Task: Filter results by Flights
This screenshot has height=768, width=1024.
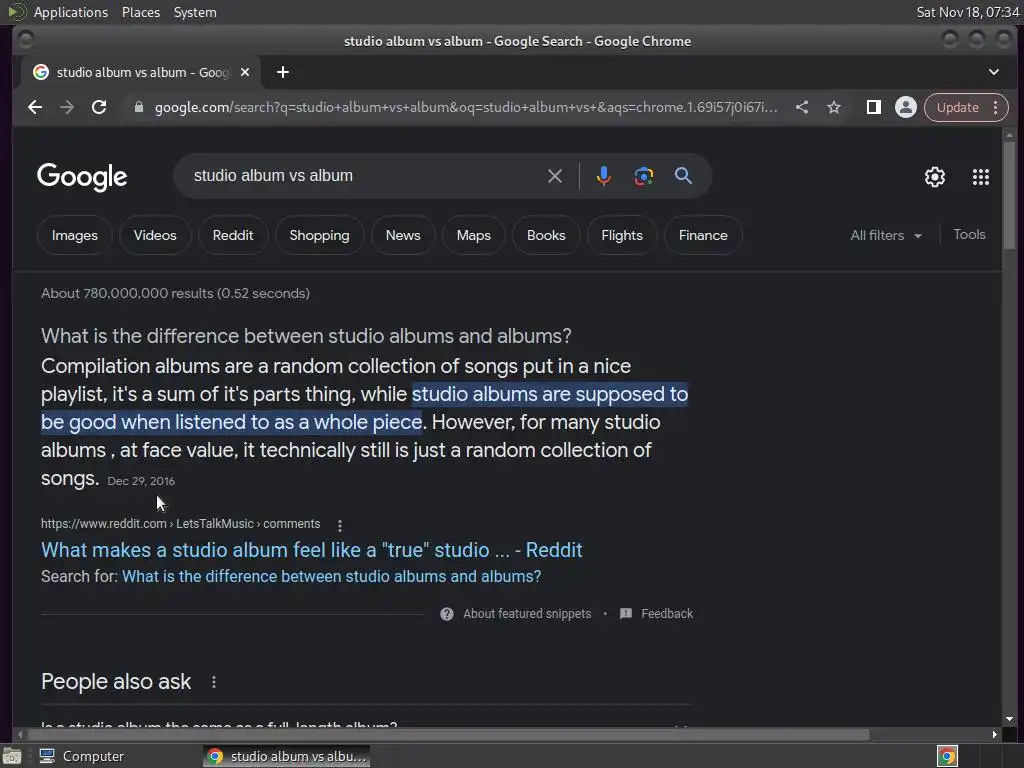Action: pyautogui.click(x=622, y=235)
